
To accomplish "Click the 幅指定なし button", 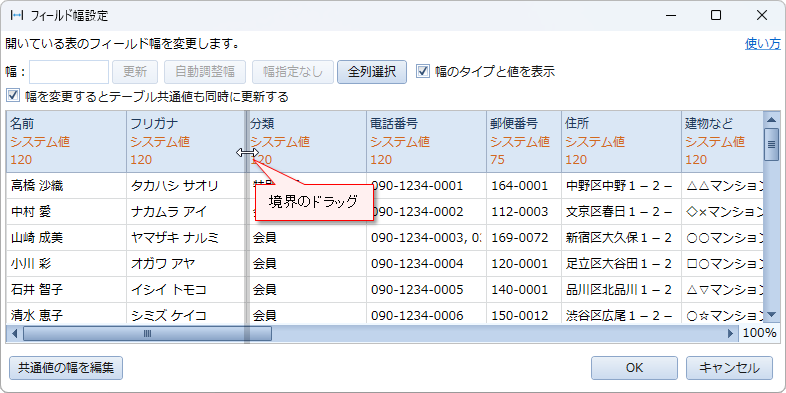I will point(293,72).
